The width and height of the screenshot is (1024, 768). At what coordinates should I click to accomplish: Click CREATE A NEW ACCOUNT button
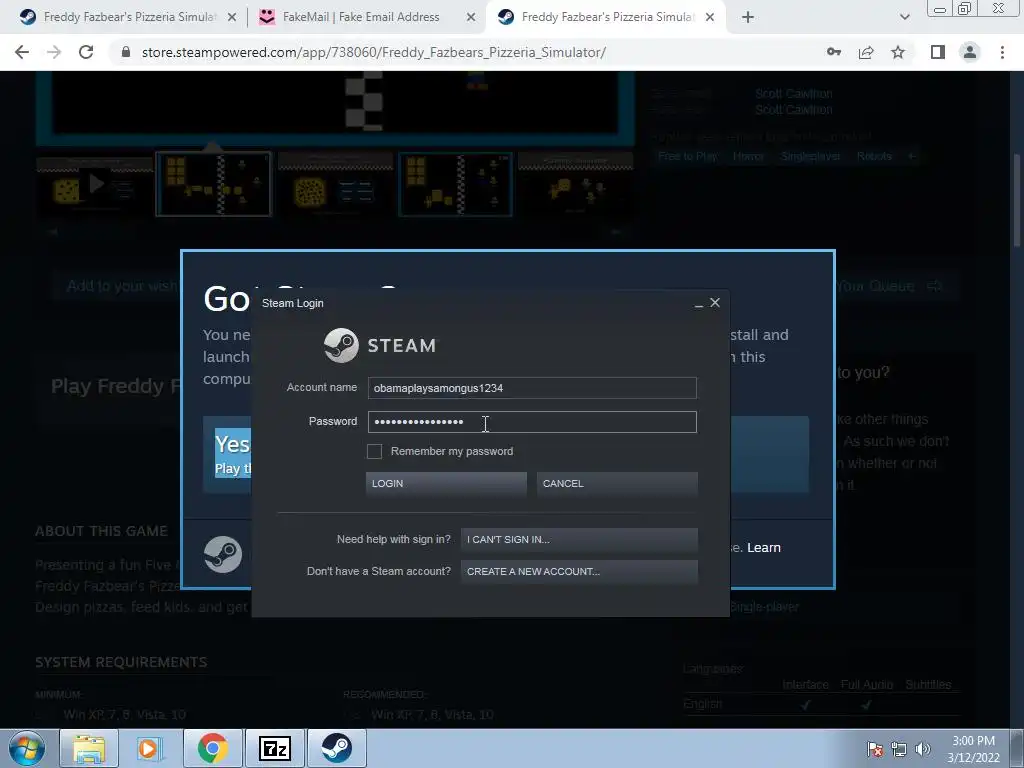[x=579, y=571]
